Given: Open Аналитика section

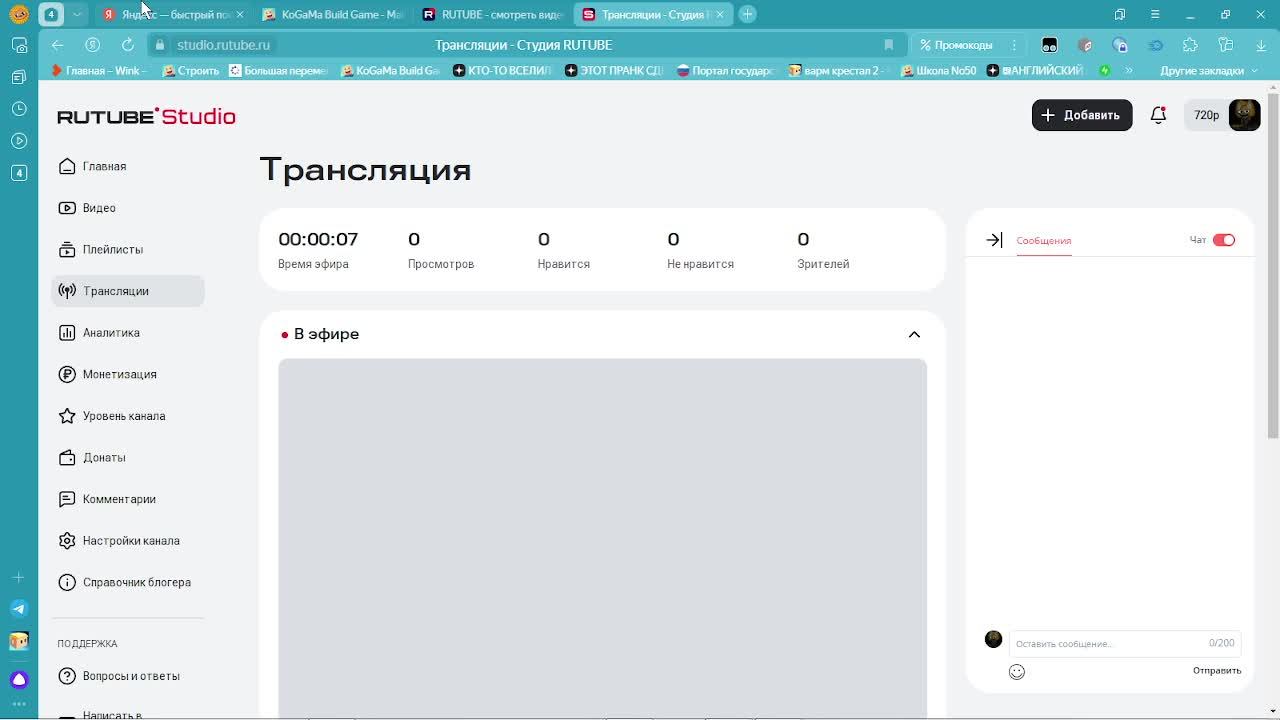Looking at the screenshot, I should [128, 333].
